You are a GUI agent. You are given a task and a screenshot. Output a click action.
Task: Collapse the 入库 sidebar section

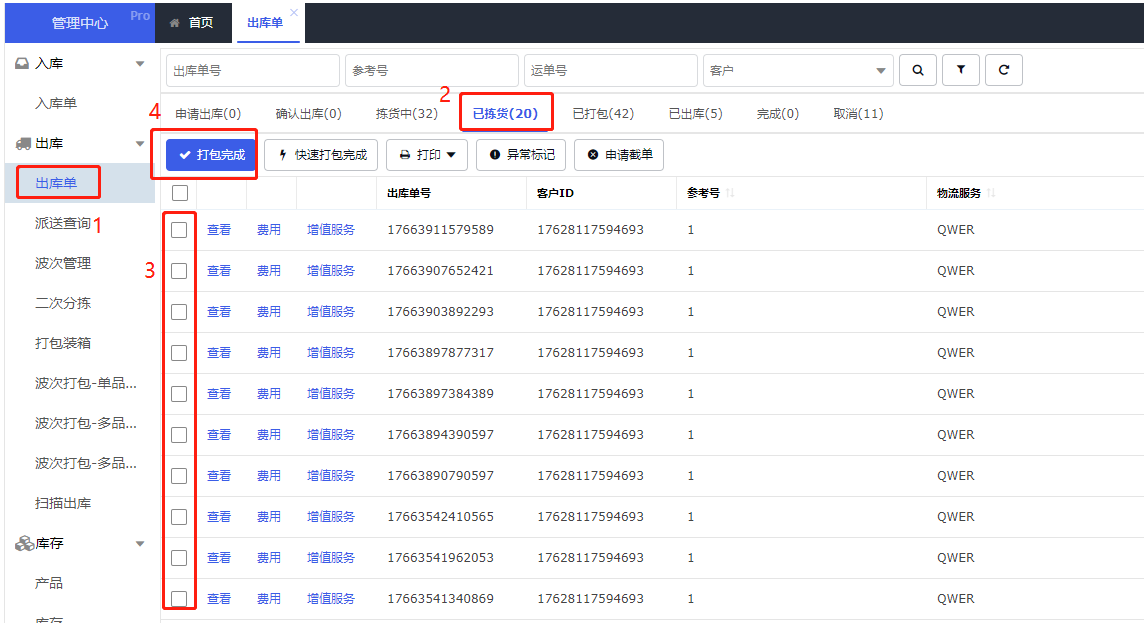(x=140, y=64)
